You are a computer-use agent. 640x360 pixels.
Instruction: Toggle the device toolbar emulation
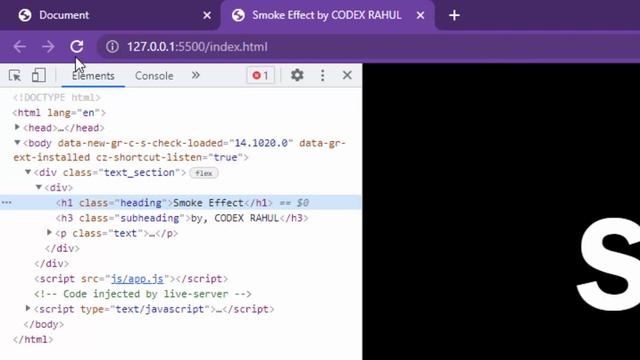click(38, 76)
